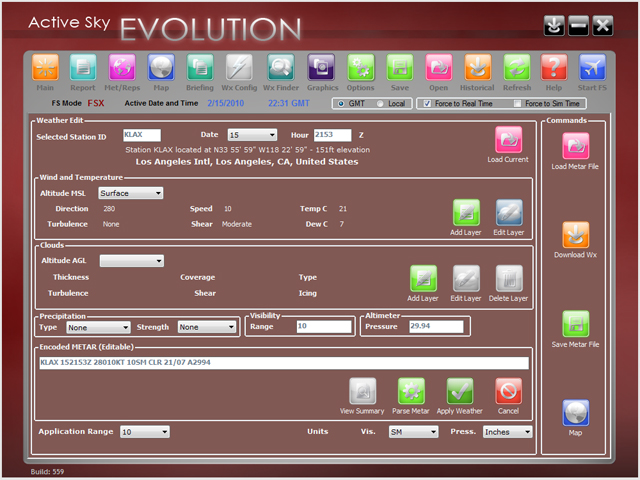The image size is (640, 480).
Task: Click the active time 22:31 GMT
Action: pos(289,103)
